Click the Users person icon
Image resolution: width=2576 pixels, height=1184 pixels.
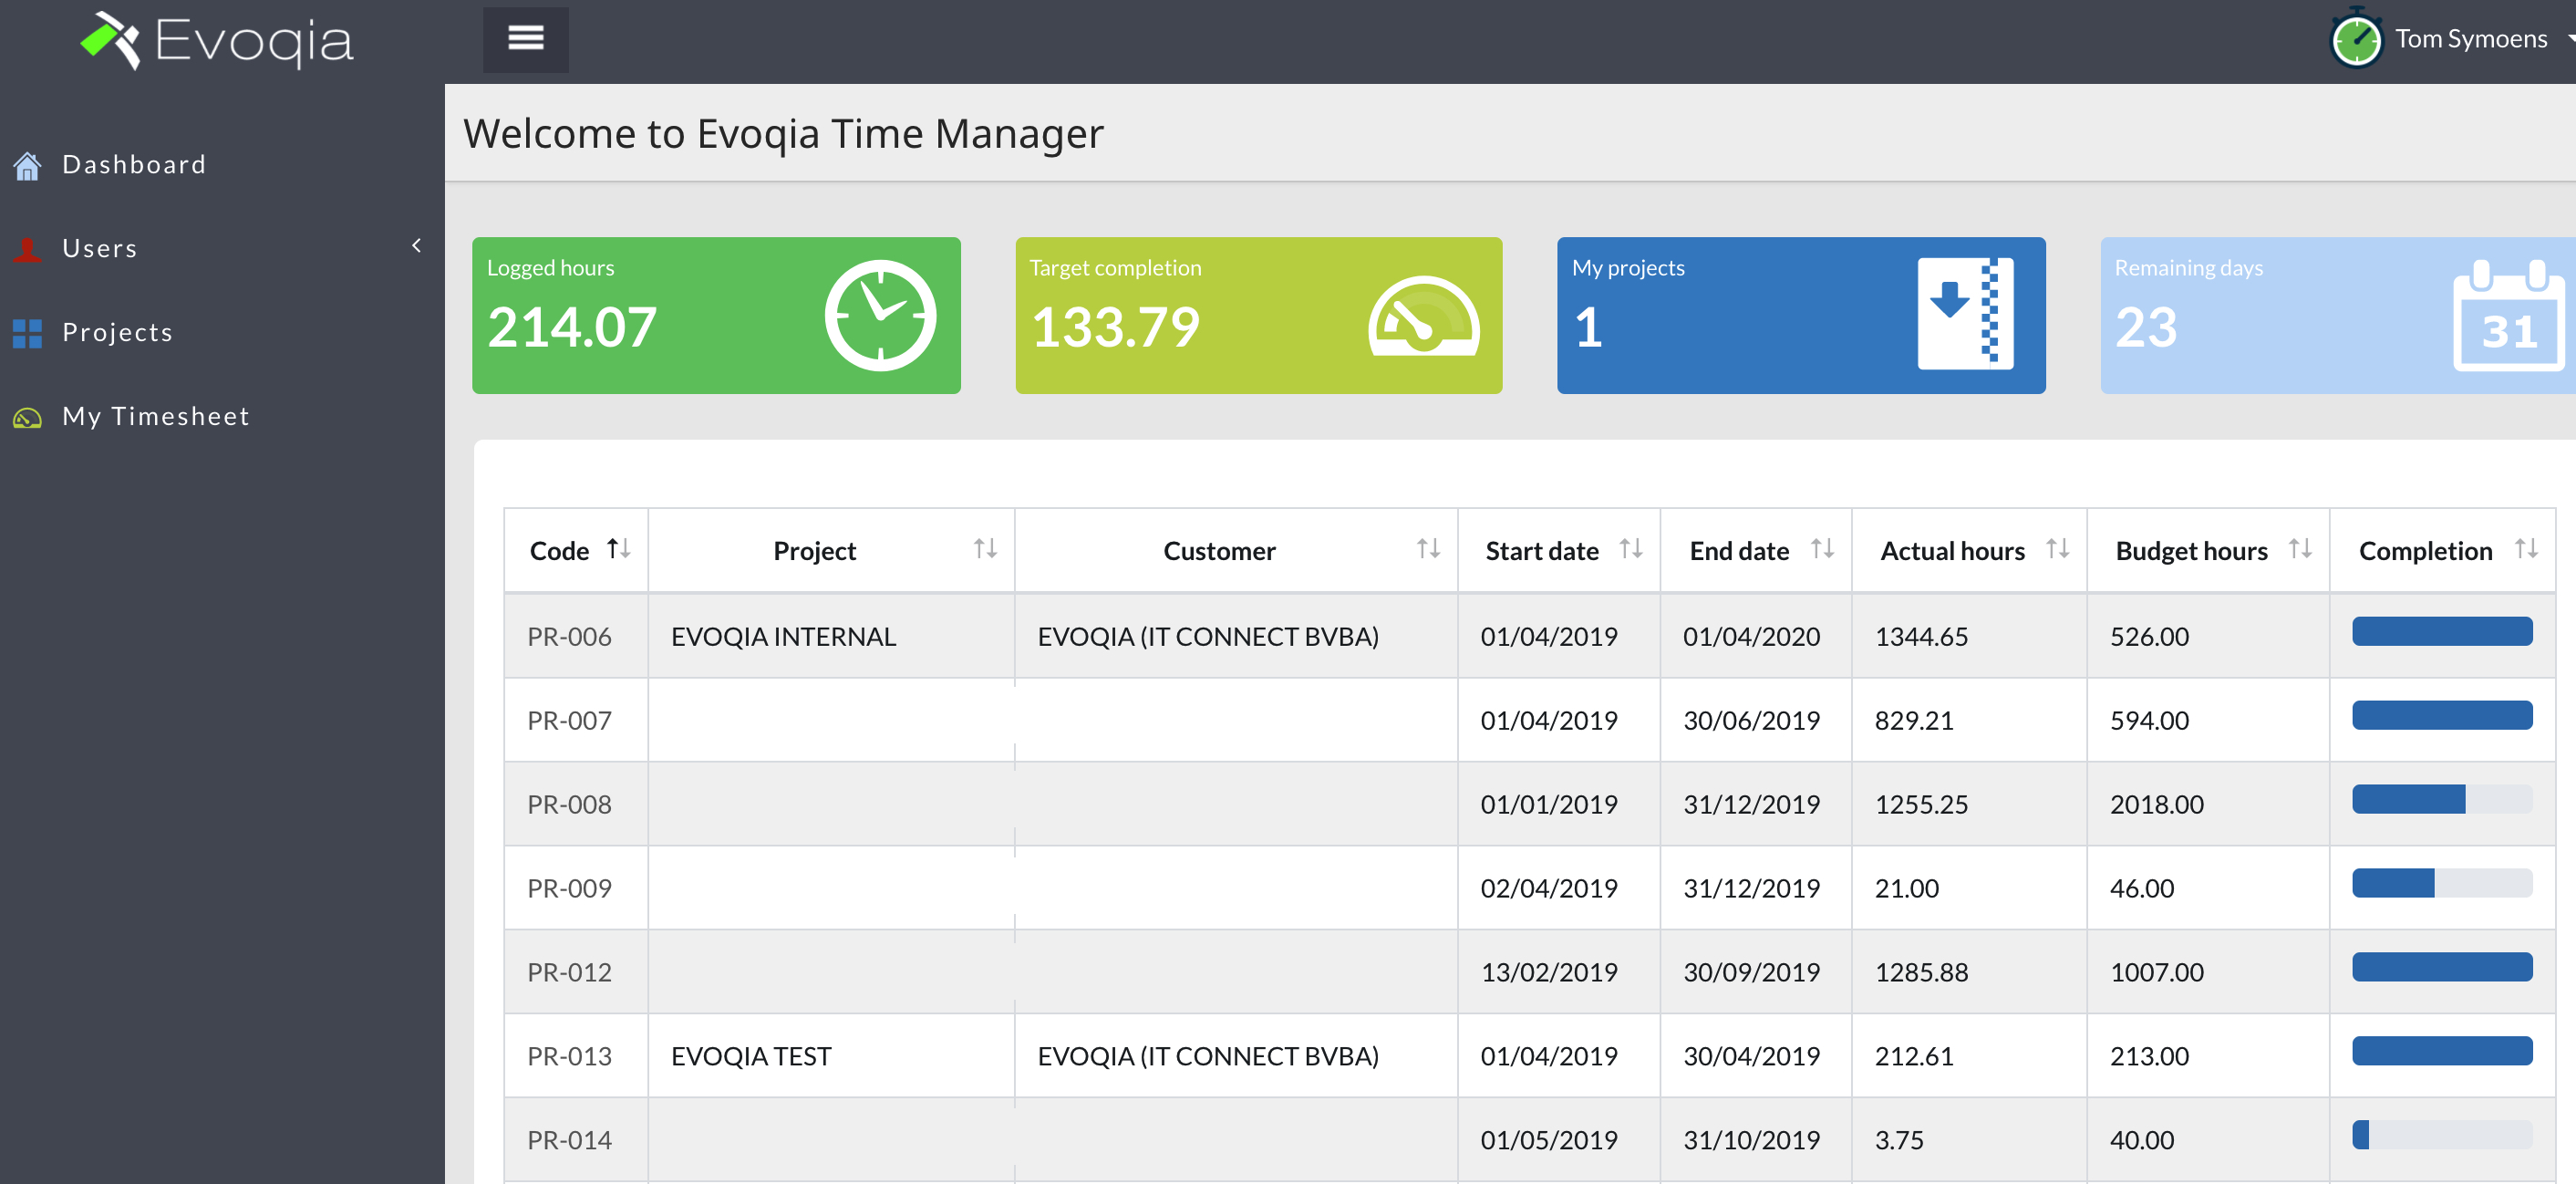[27, 249]
